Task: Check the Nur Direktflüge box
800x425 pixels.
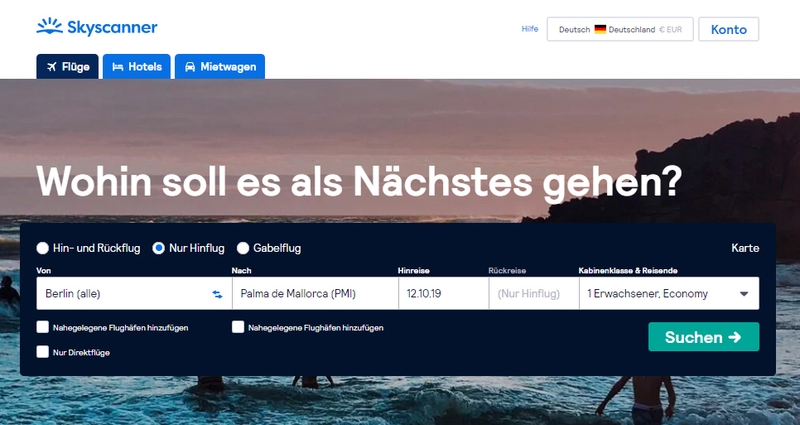Action: (43, 352)
